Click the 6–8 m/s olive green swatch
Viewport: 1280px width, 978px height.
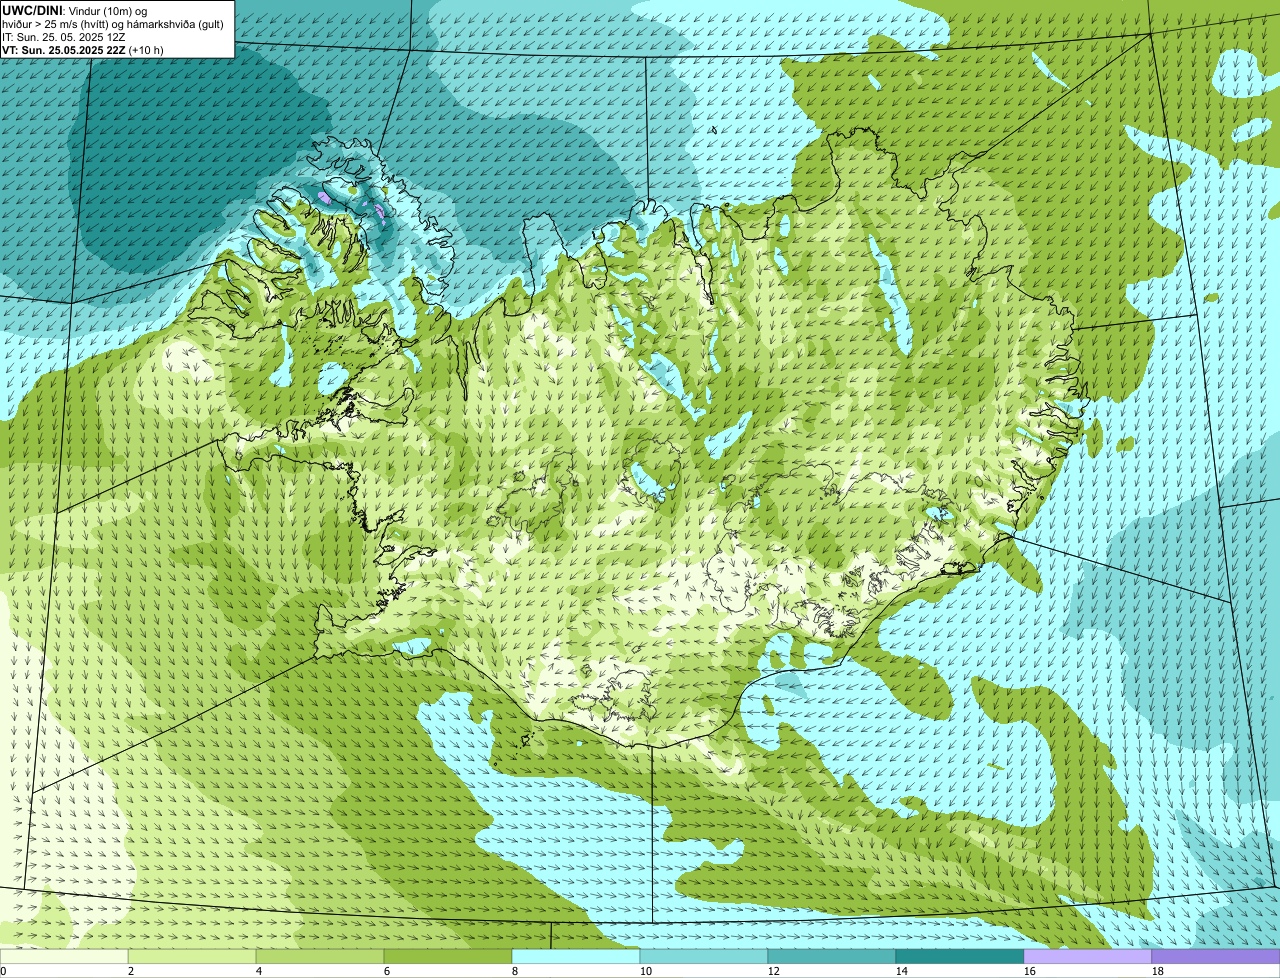tap(448, 956)
